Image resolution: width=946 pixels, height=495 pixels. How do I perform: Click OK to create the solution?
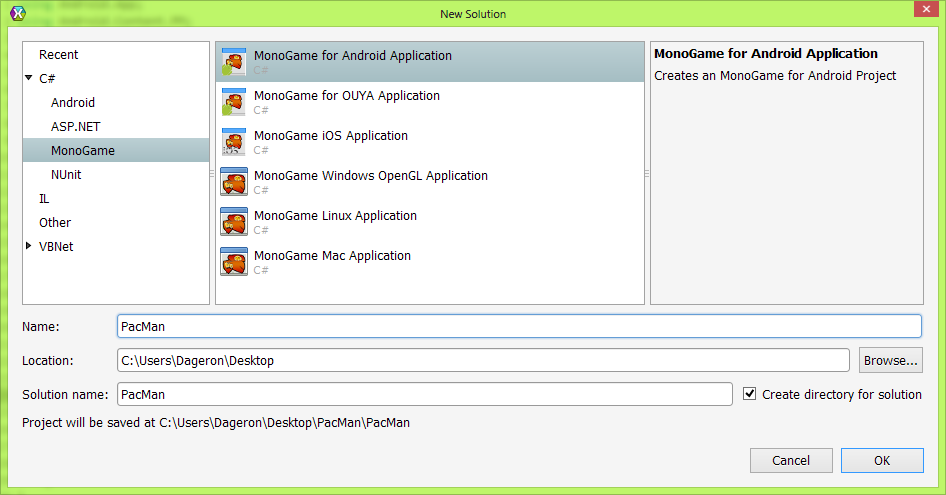pyautogui.click(x=882, y=461)
